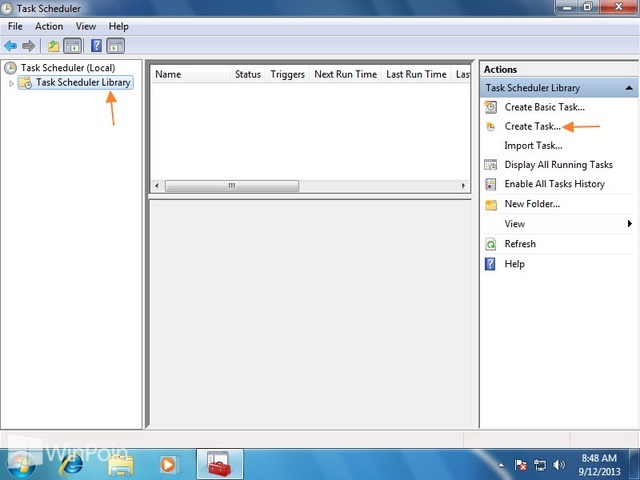640x480 pixels.
Task: Click the Task Scheduler Library folder icon
Action: point(25,82)
